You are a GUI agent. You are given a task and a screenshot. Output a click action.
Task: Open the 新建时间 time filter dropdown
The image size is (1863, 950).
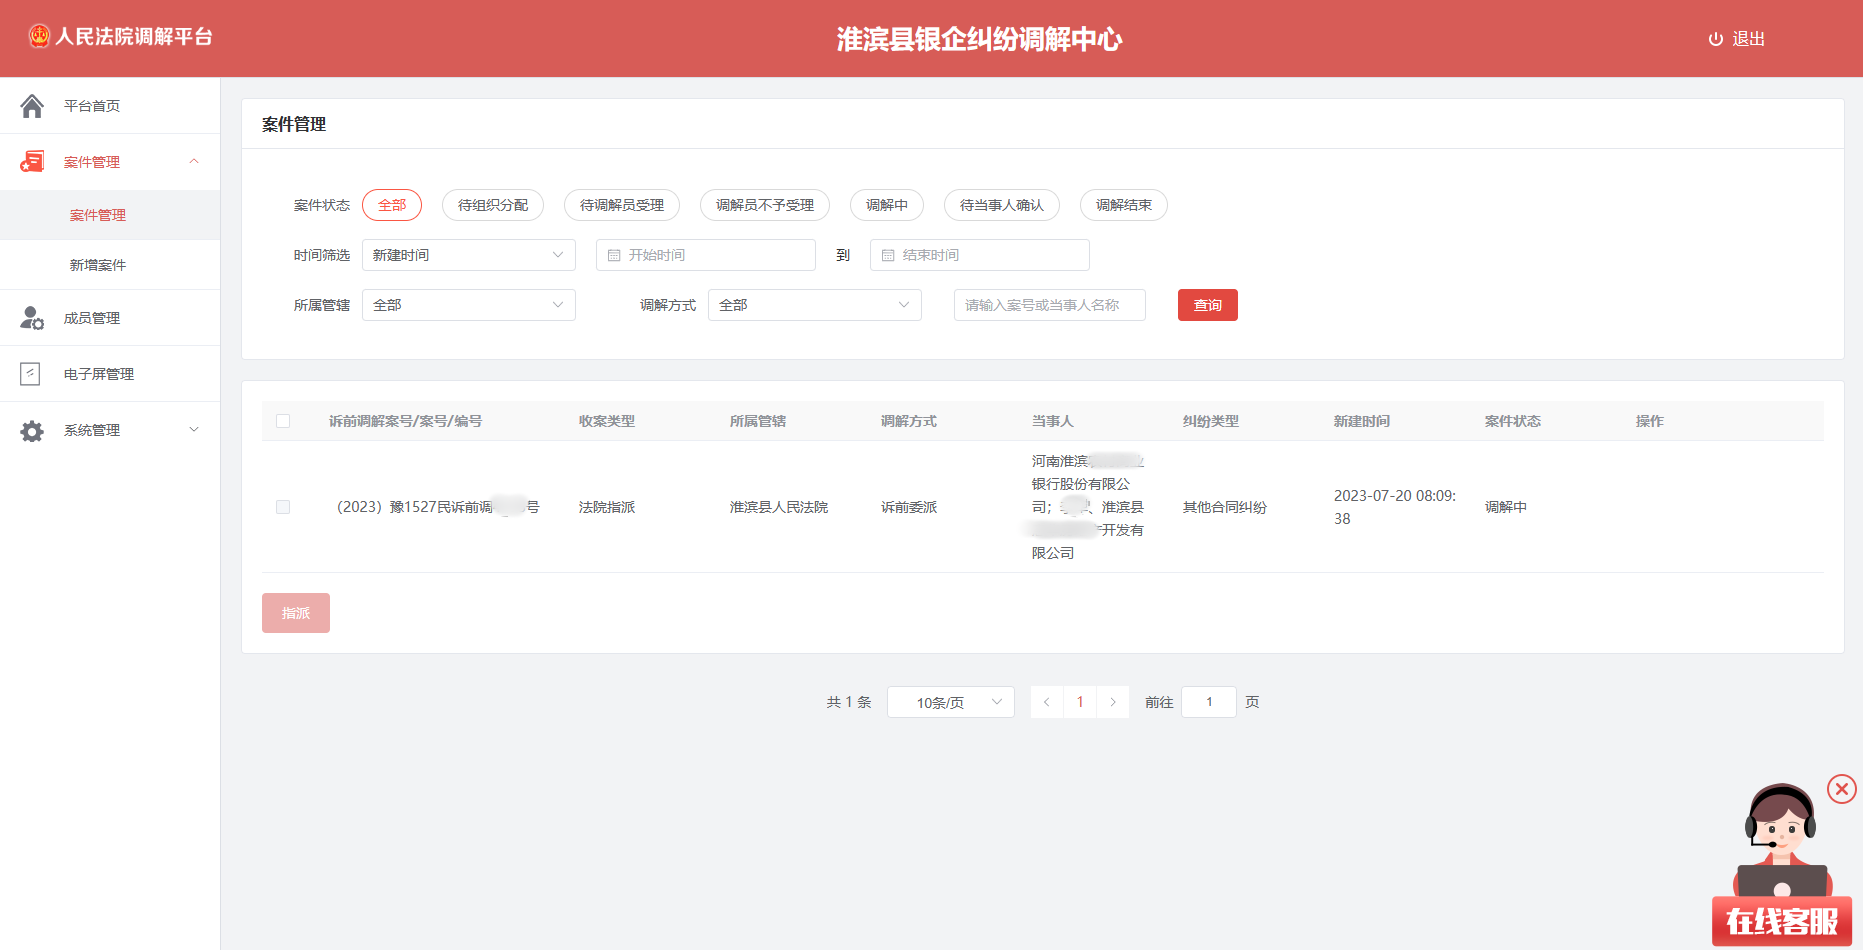coord(469,255)
